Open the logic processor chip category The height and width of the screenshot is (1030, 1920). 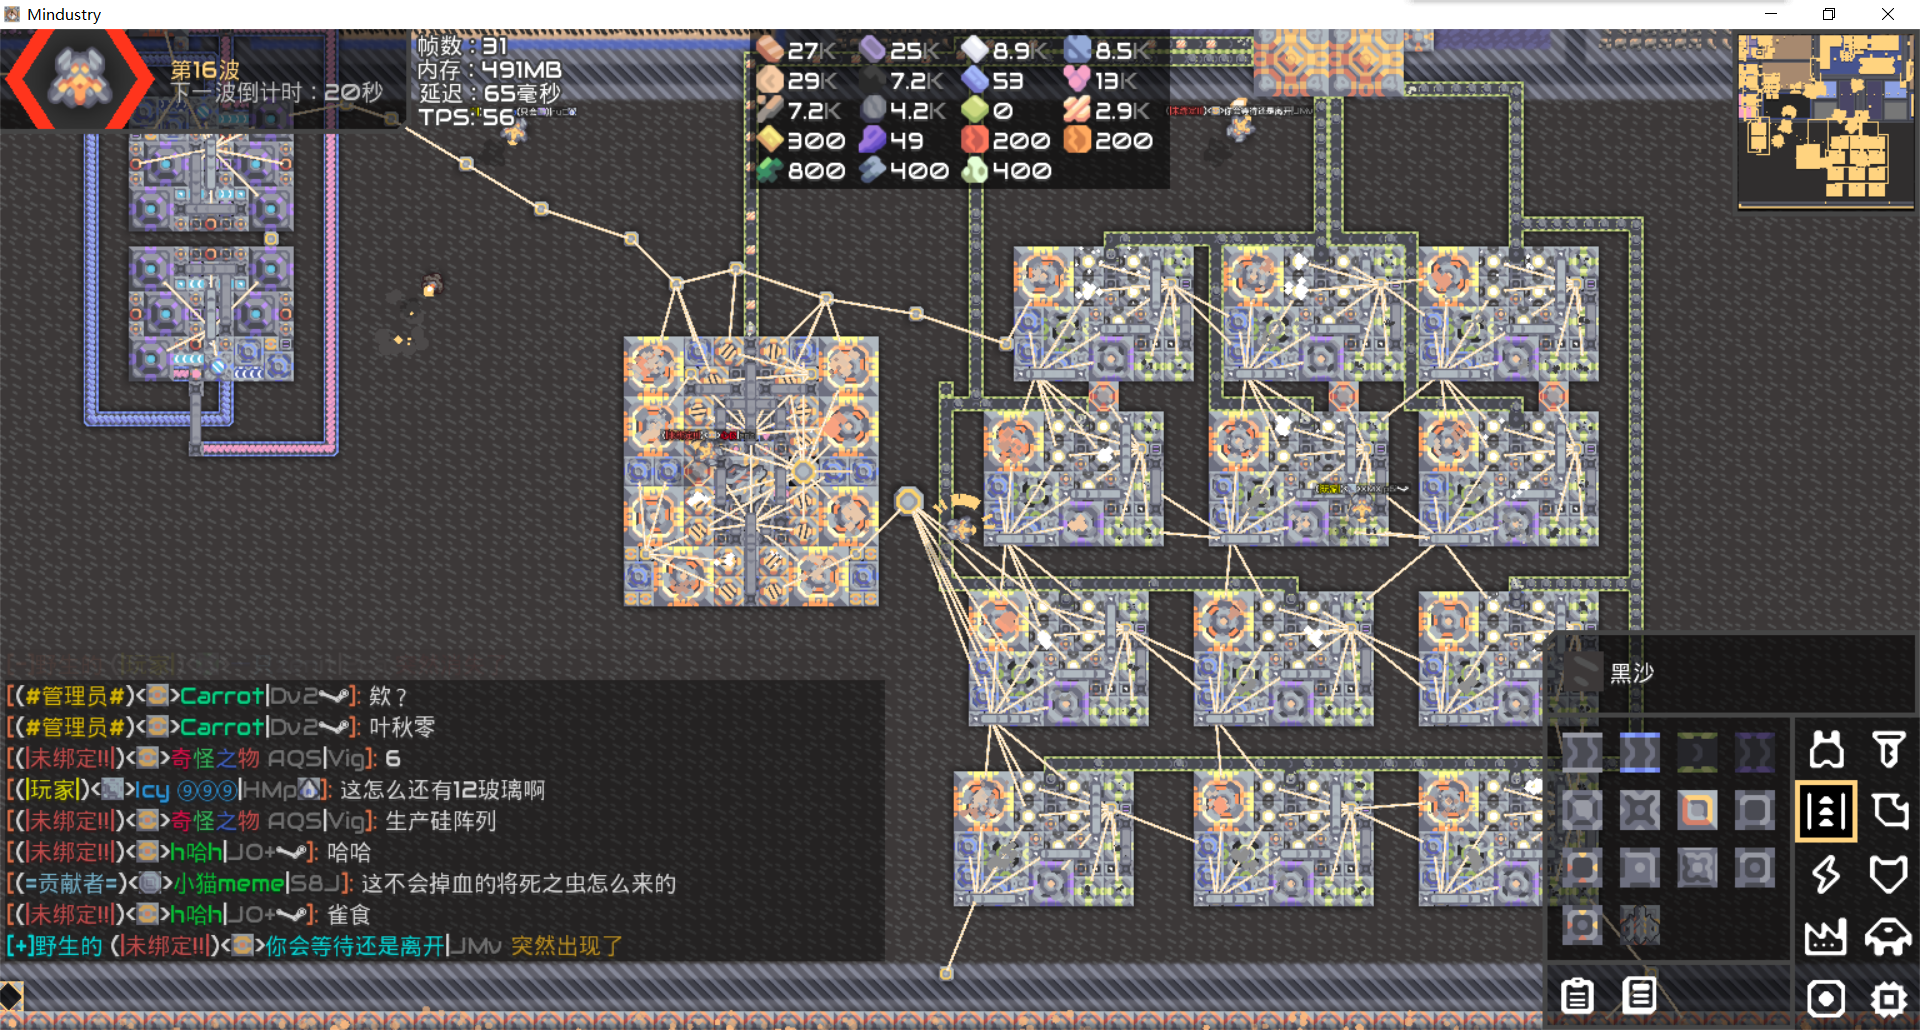click(x=1888, y=998)
